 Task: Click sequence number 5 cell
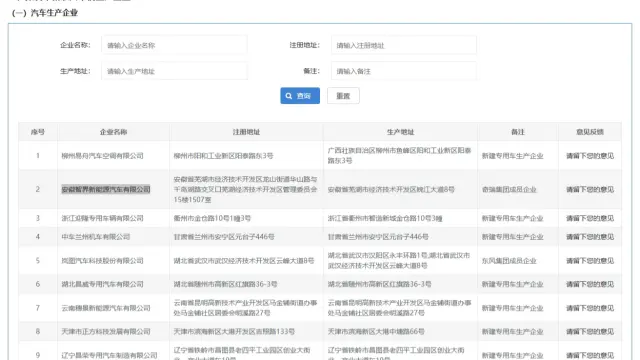point(38,261)
